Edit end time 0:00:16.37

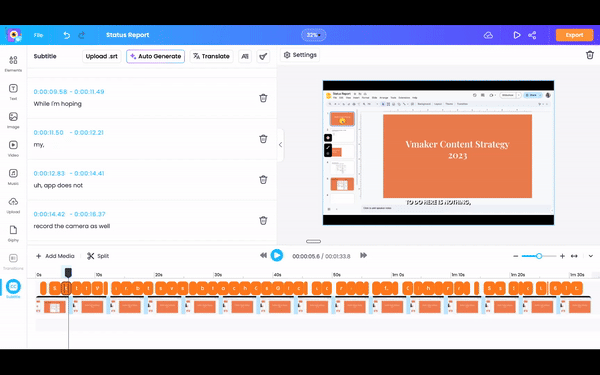point(90,214)
